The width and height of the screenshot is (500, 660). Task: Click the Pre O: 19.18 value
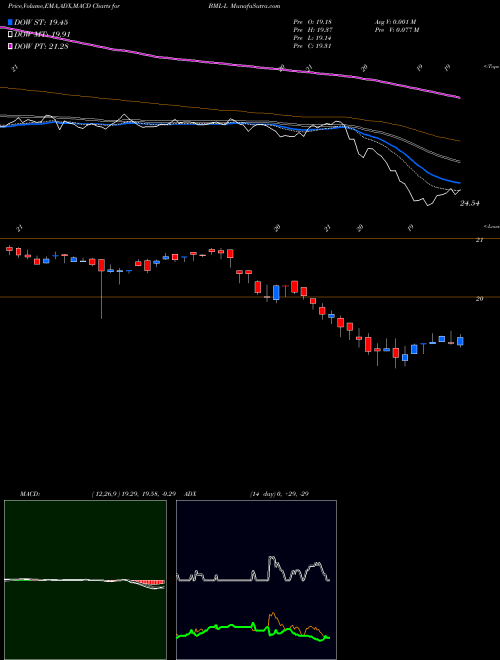pyautogui.click(x=313, y=22)
